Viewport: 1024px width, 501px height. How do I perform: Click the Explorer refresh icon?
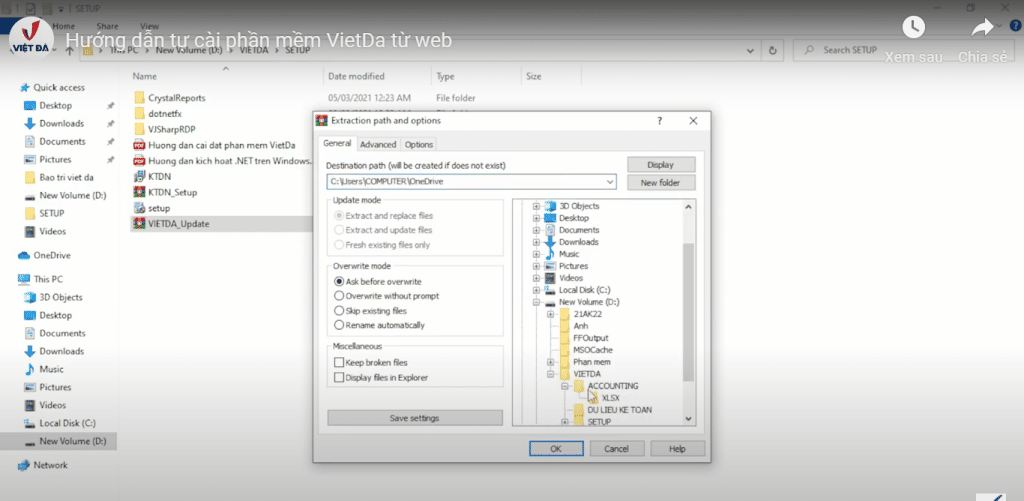(x=773, y=50)
